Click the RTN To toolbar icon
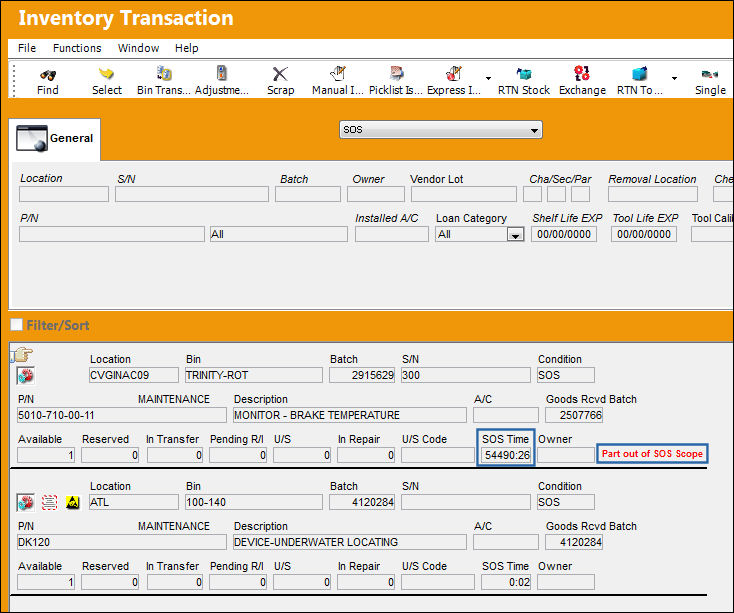 pos(639,73)
